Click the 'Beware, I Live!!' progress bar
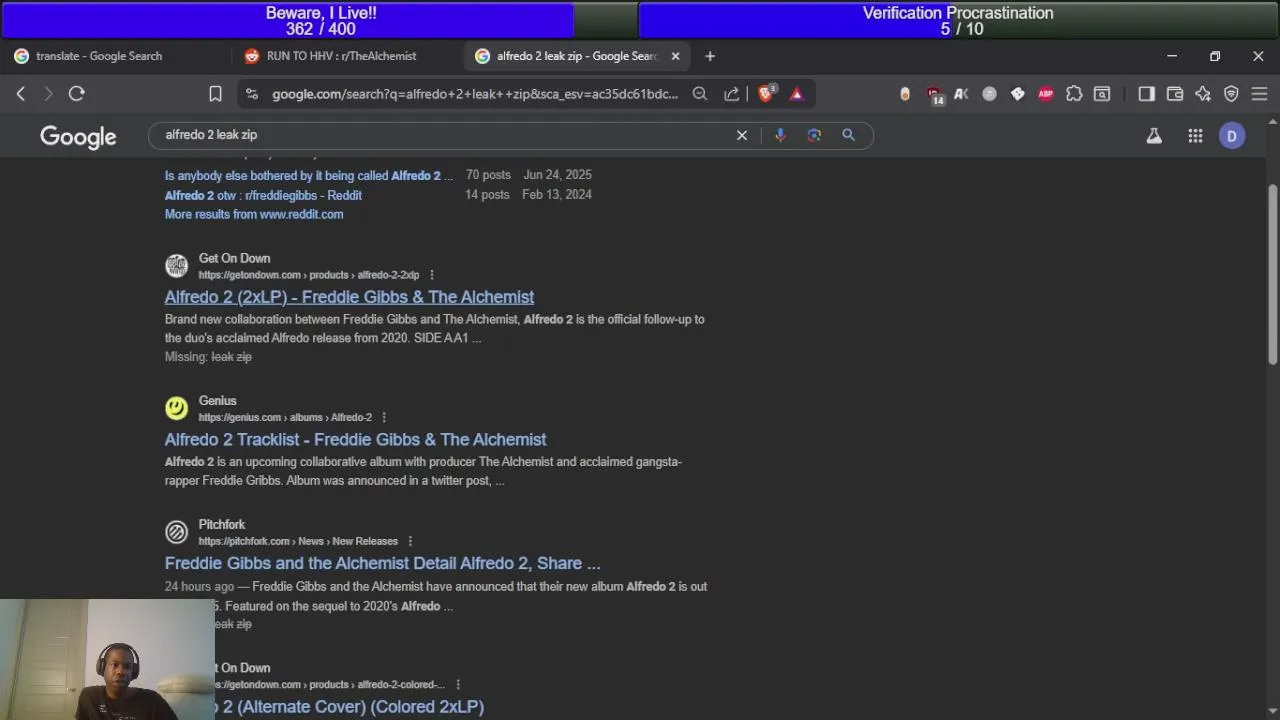This screenshot has width=1280, height=720. point(320,20)
